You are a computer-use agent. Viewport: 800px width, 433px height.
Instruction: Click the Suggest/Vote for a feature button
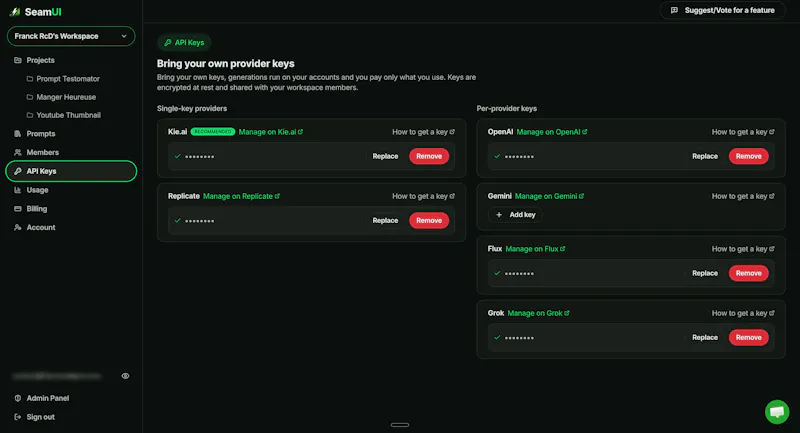tap(722, 10)
